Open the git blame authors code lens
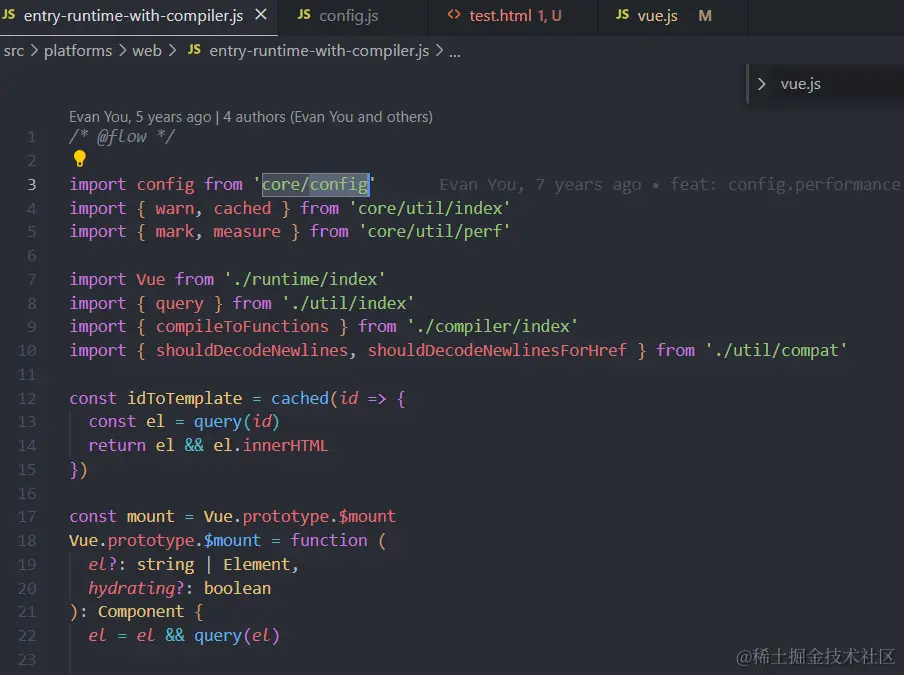This screenshot has width=904, height=675. (251, 117)
